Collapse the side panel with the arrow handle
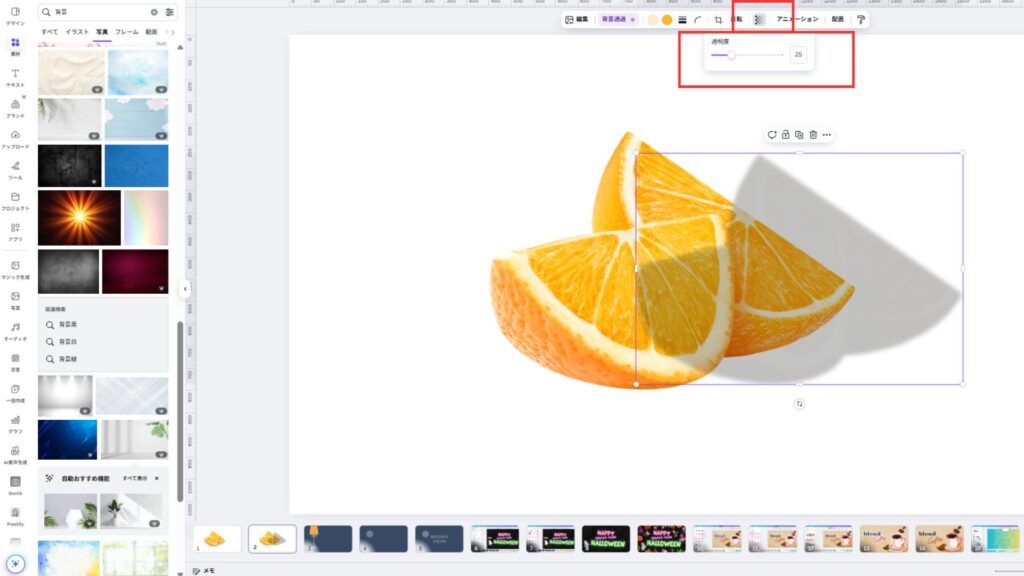 [184, 289]
